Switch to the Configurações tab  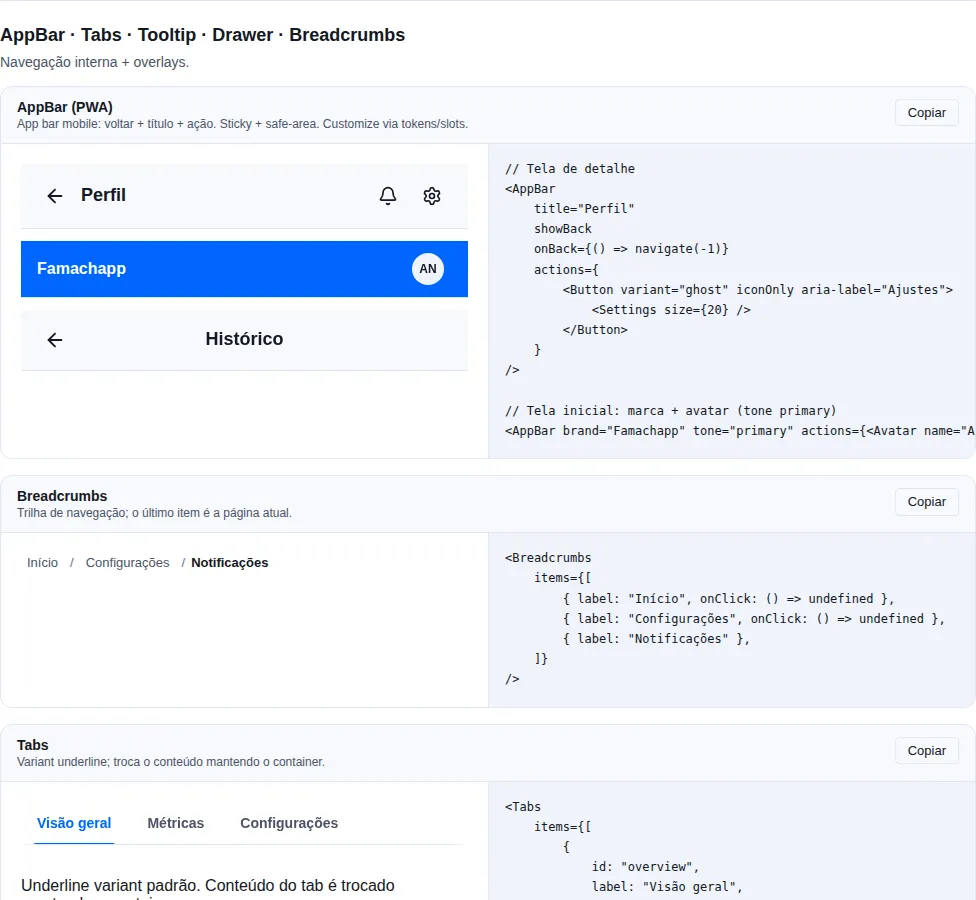click(x=289, y=823)
